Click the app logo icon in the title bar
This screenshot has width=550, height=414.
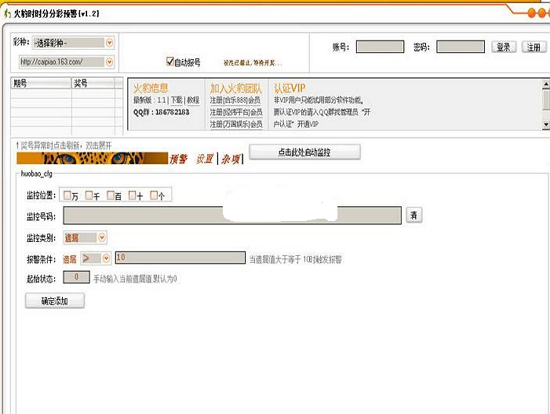coord(7,14)
